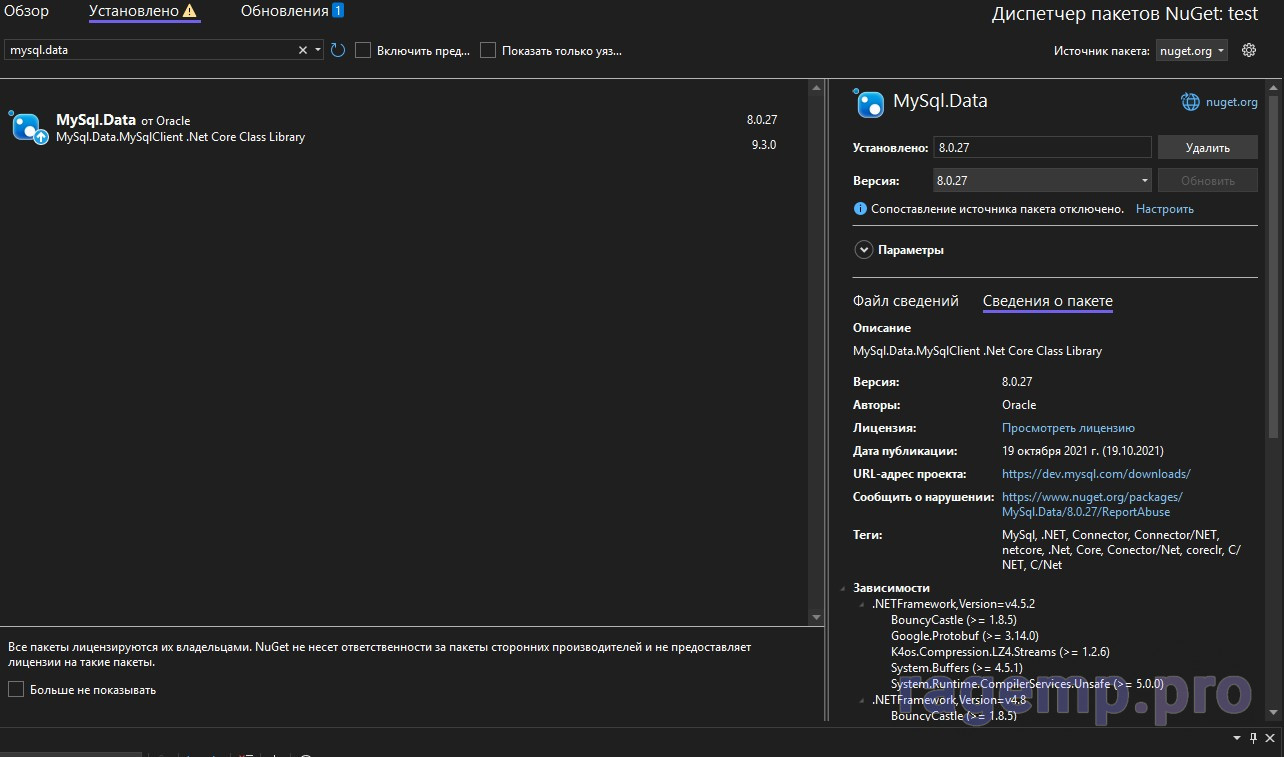The width and height of the screenshot is (1284, 757).
Task: Collapse .NETFramework v4.8 dependencies node
Action: point(862,700)
